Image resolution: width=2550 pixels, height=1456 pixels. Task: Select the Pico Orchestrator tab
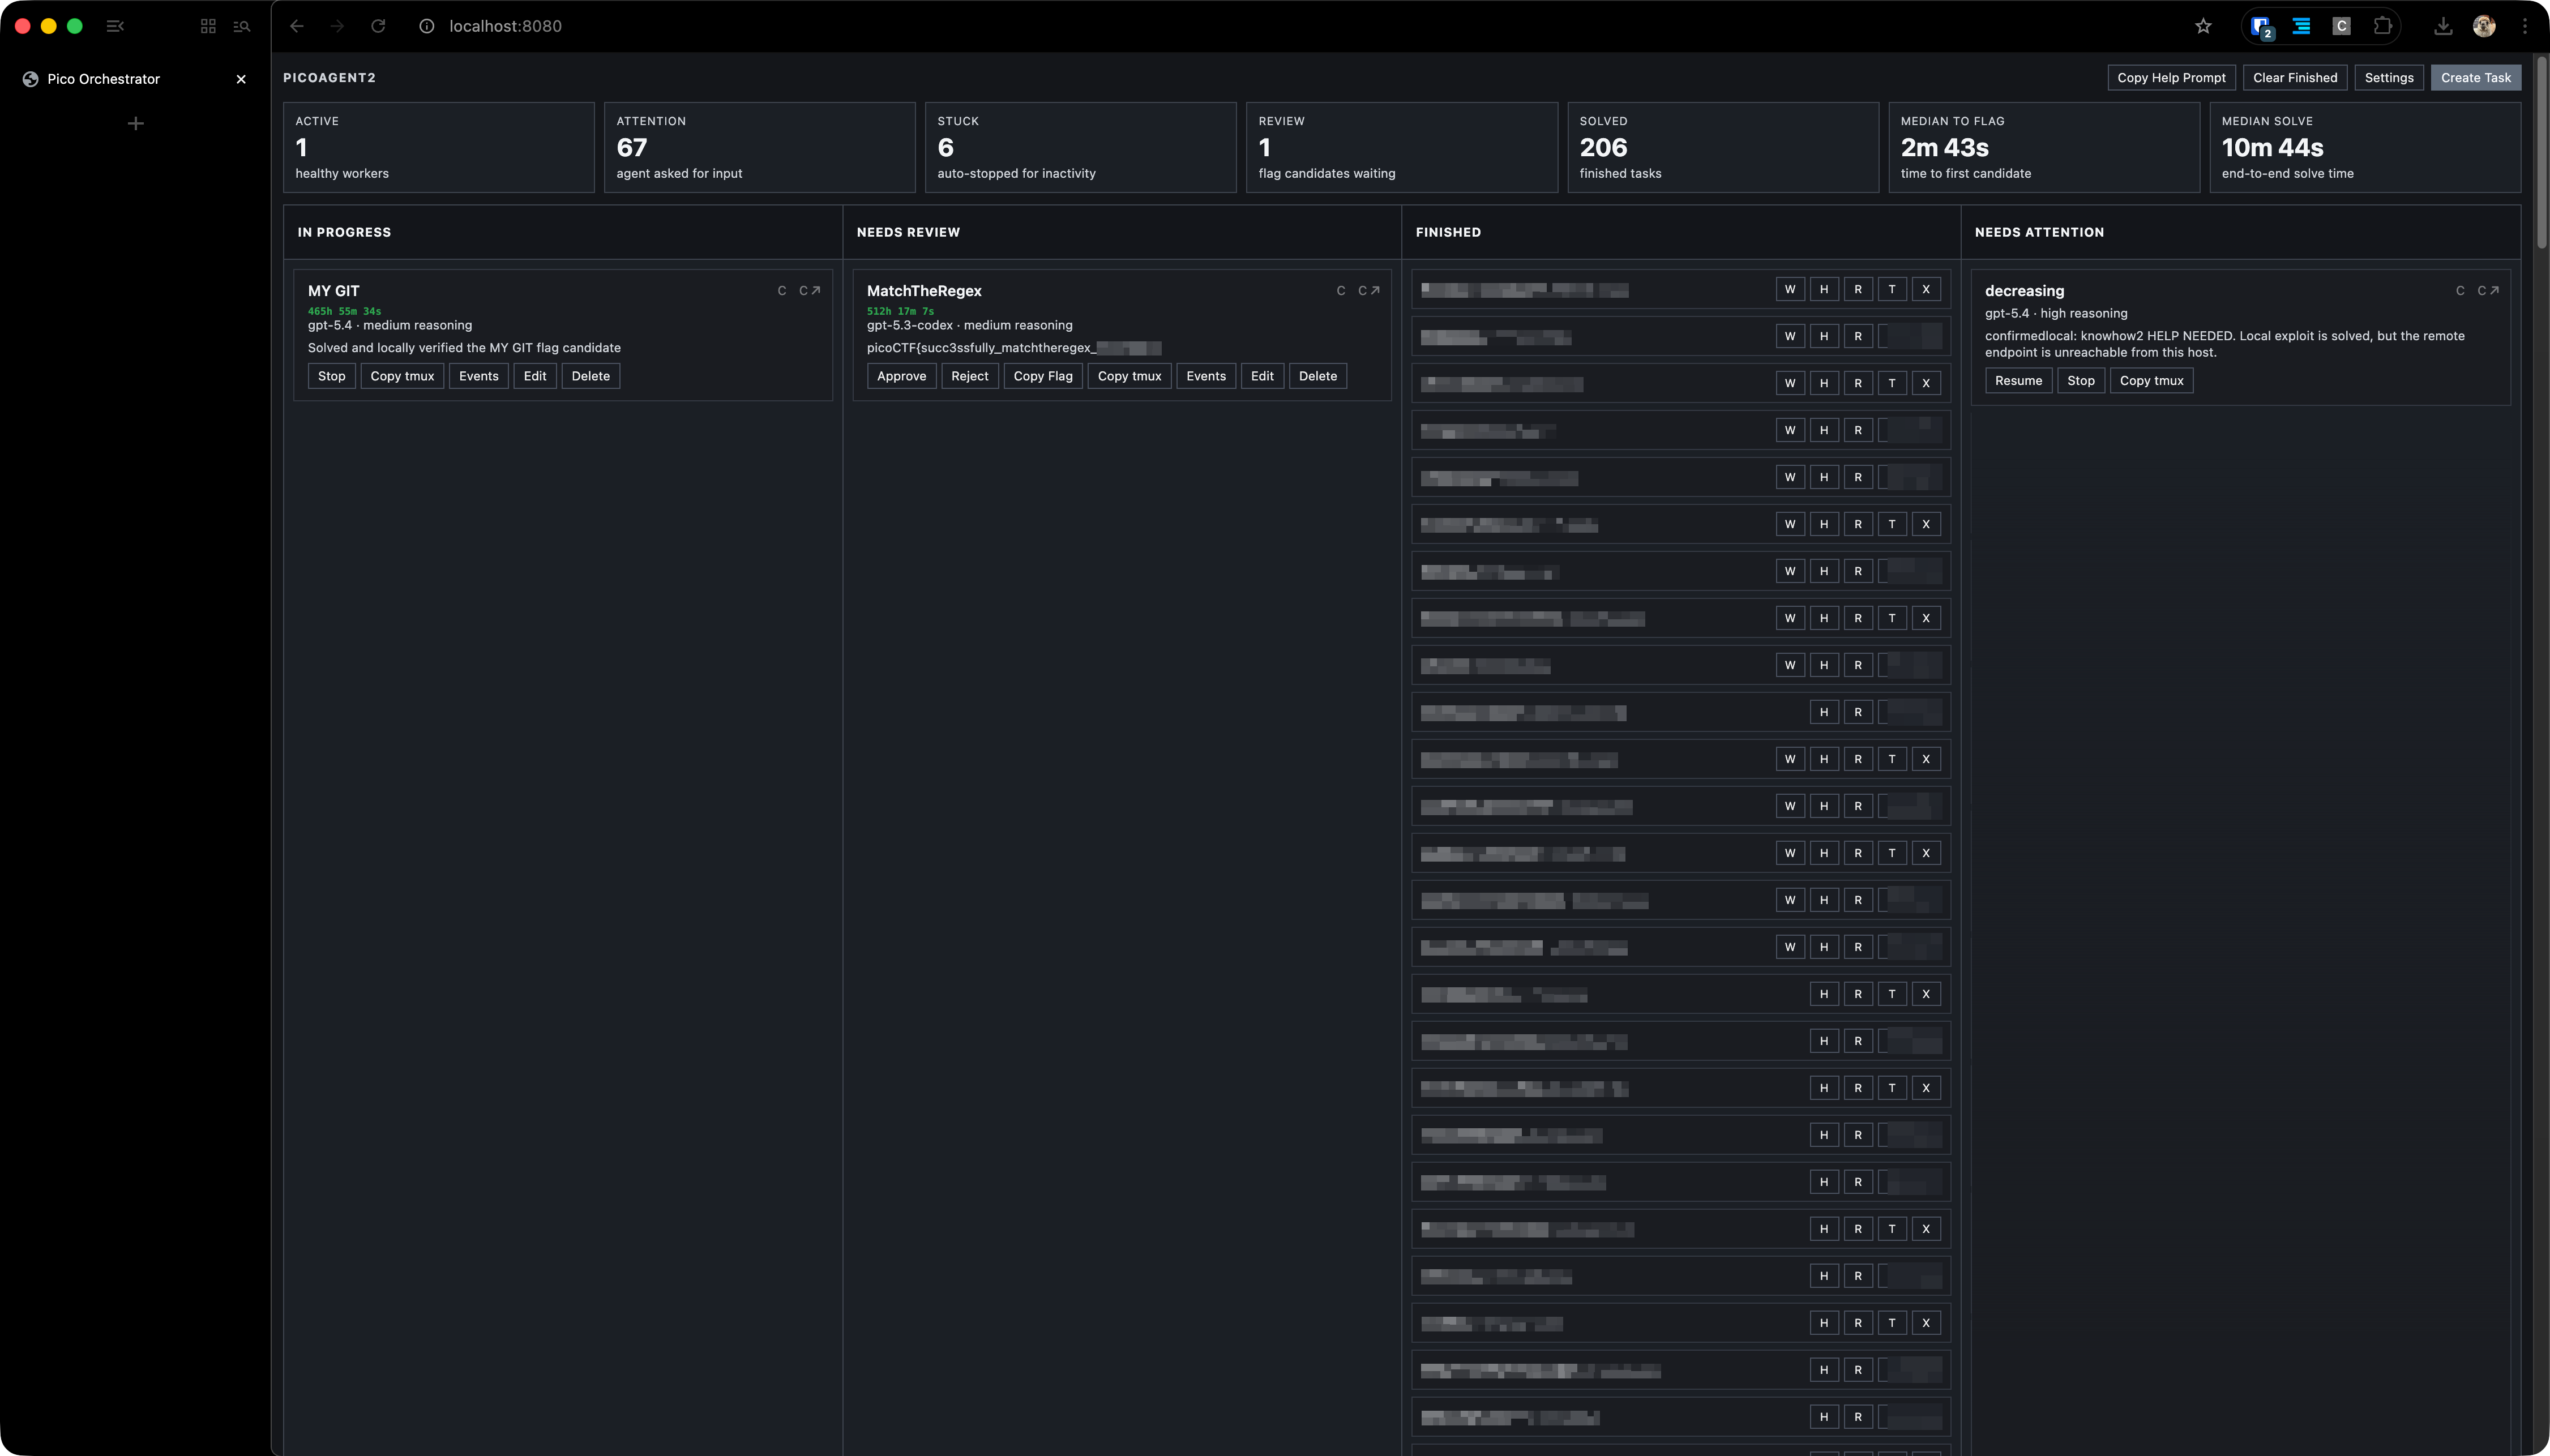(103, 79)
